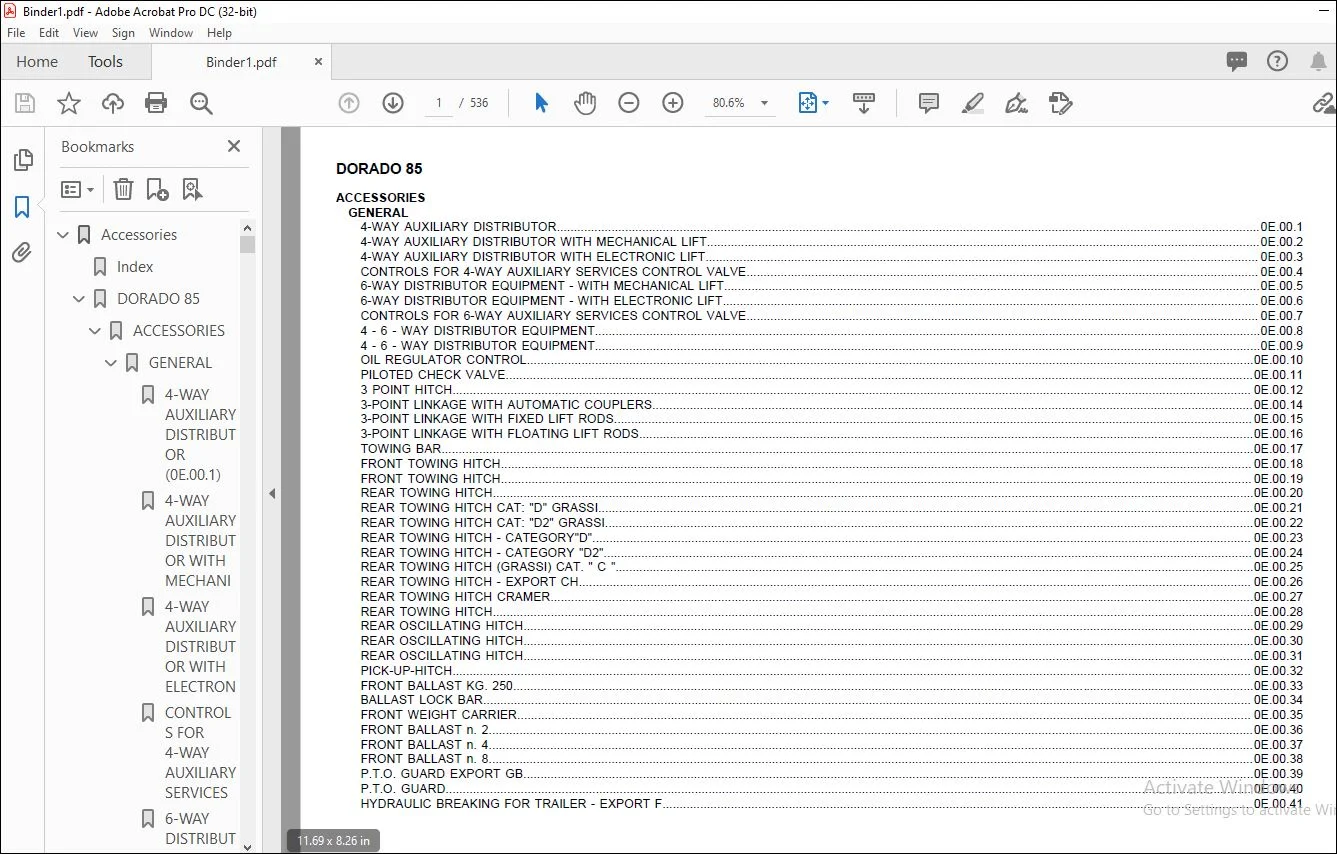Open the File menu

coord(16,33)
